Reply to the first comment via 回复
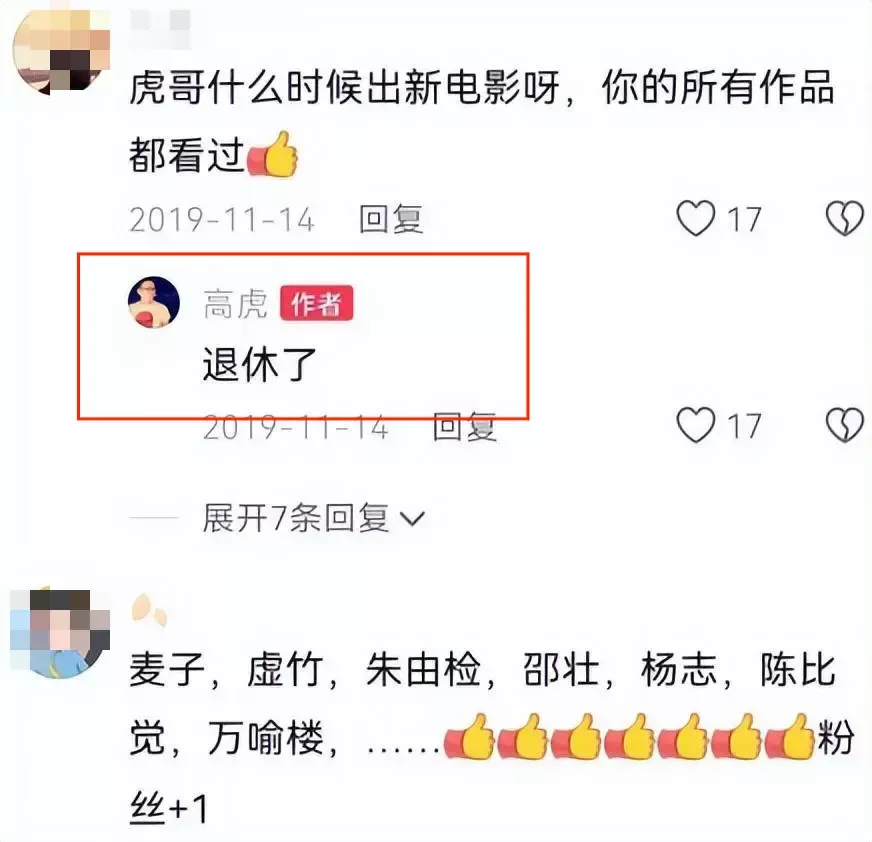The height and width of the screenshot is (842, 872). point(391,219)
